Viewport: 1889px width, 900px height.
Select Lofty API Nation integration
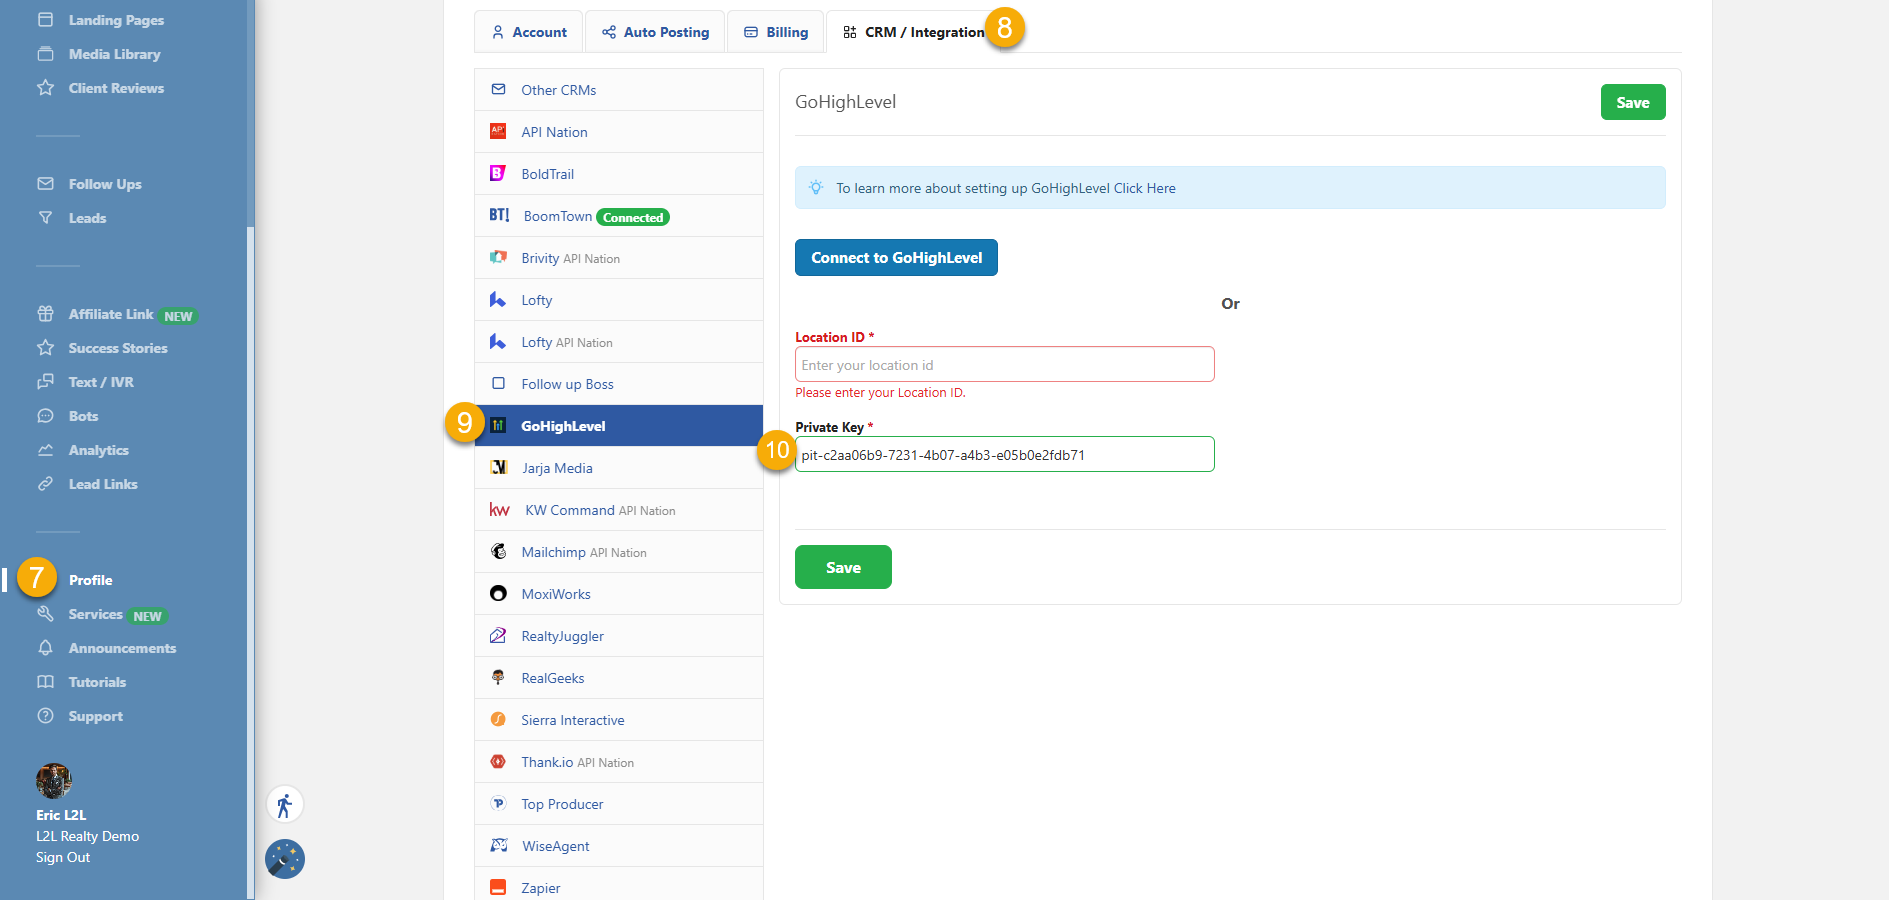coord(619,342)
